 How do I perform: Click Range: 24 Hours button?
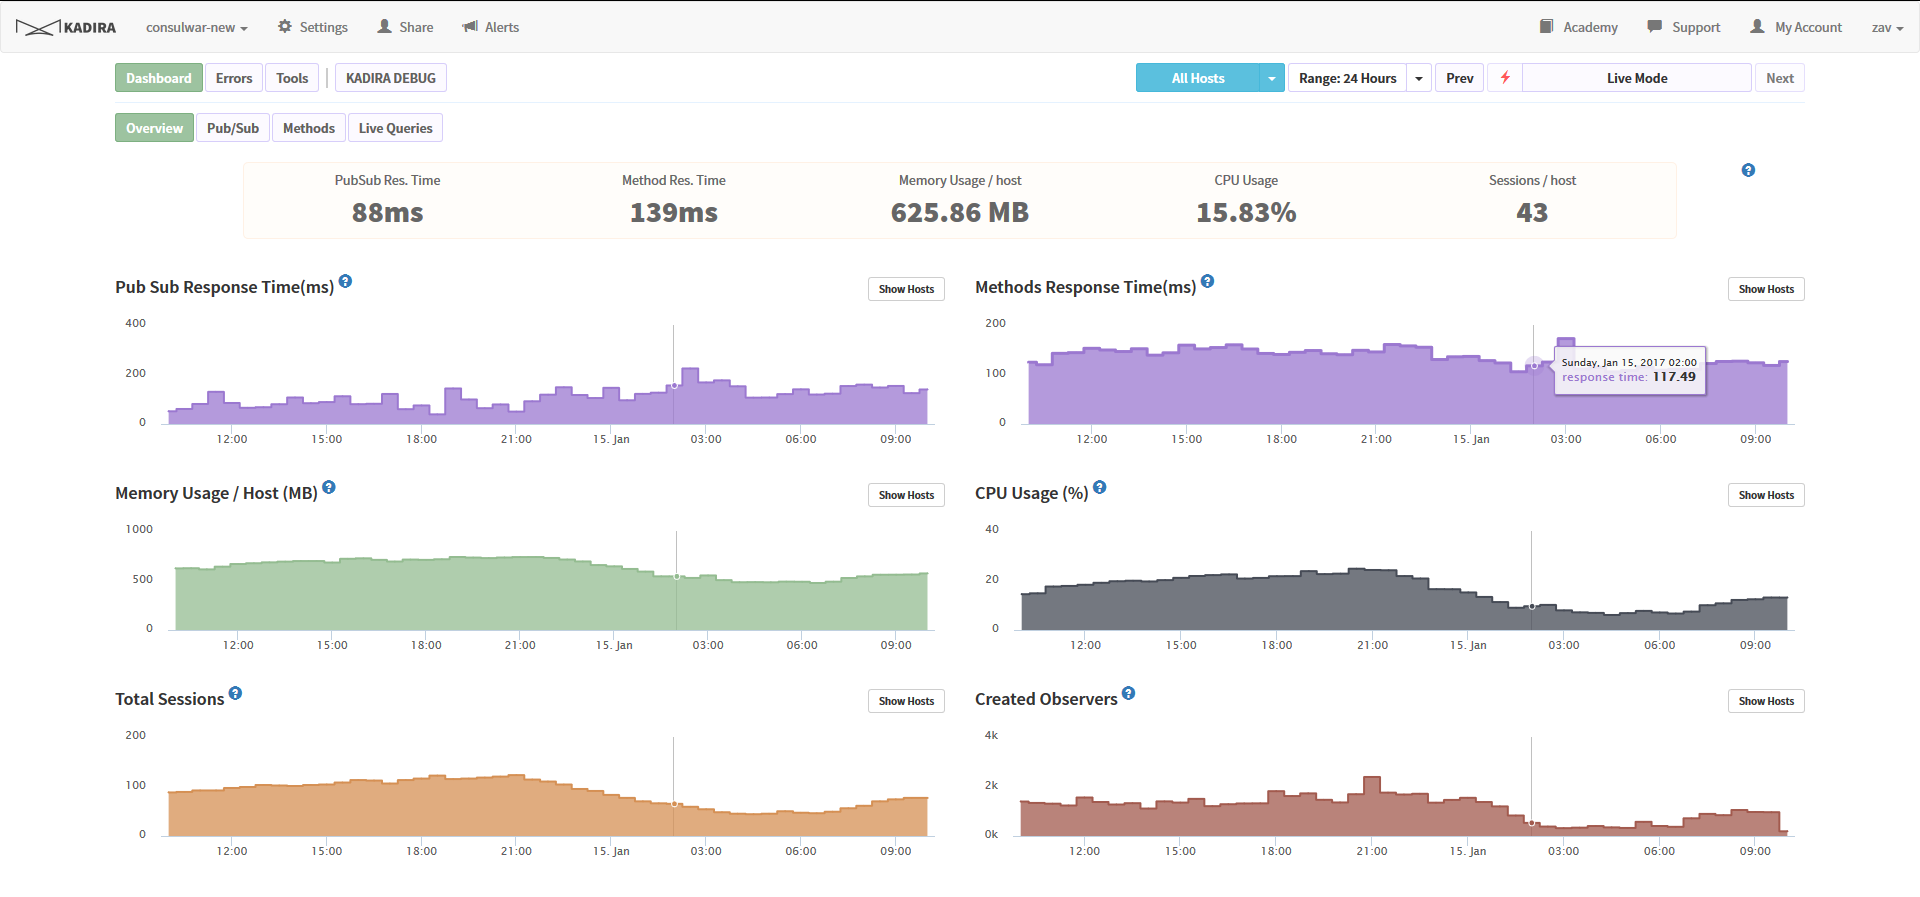click(x=1347, y=78)
